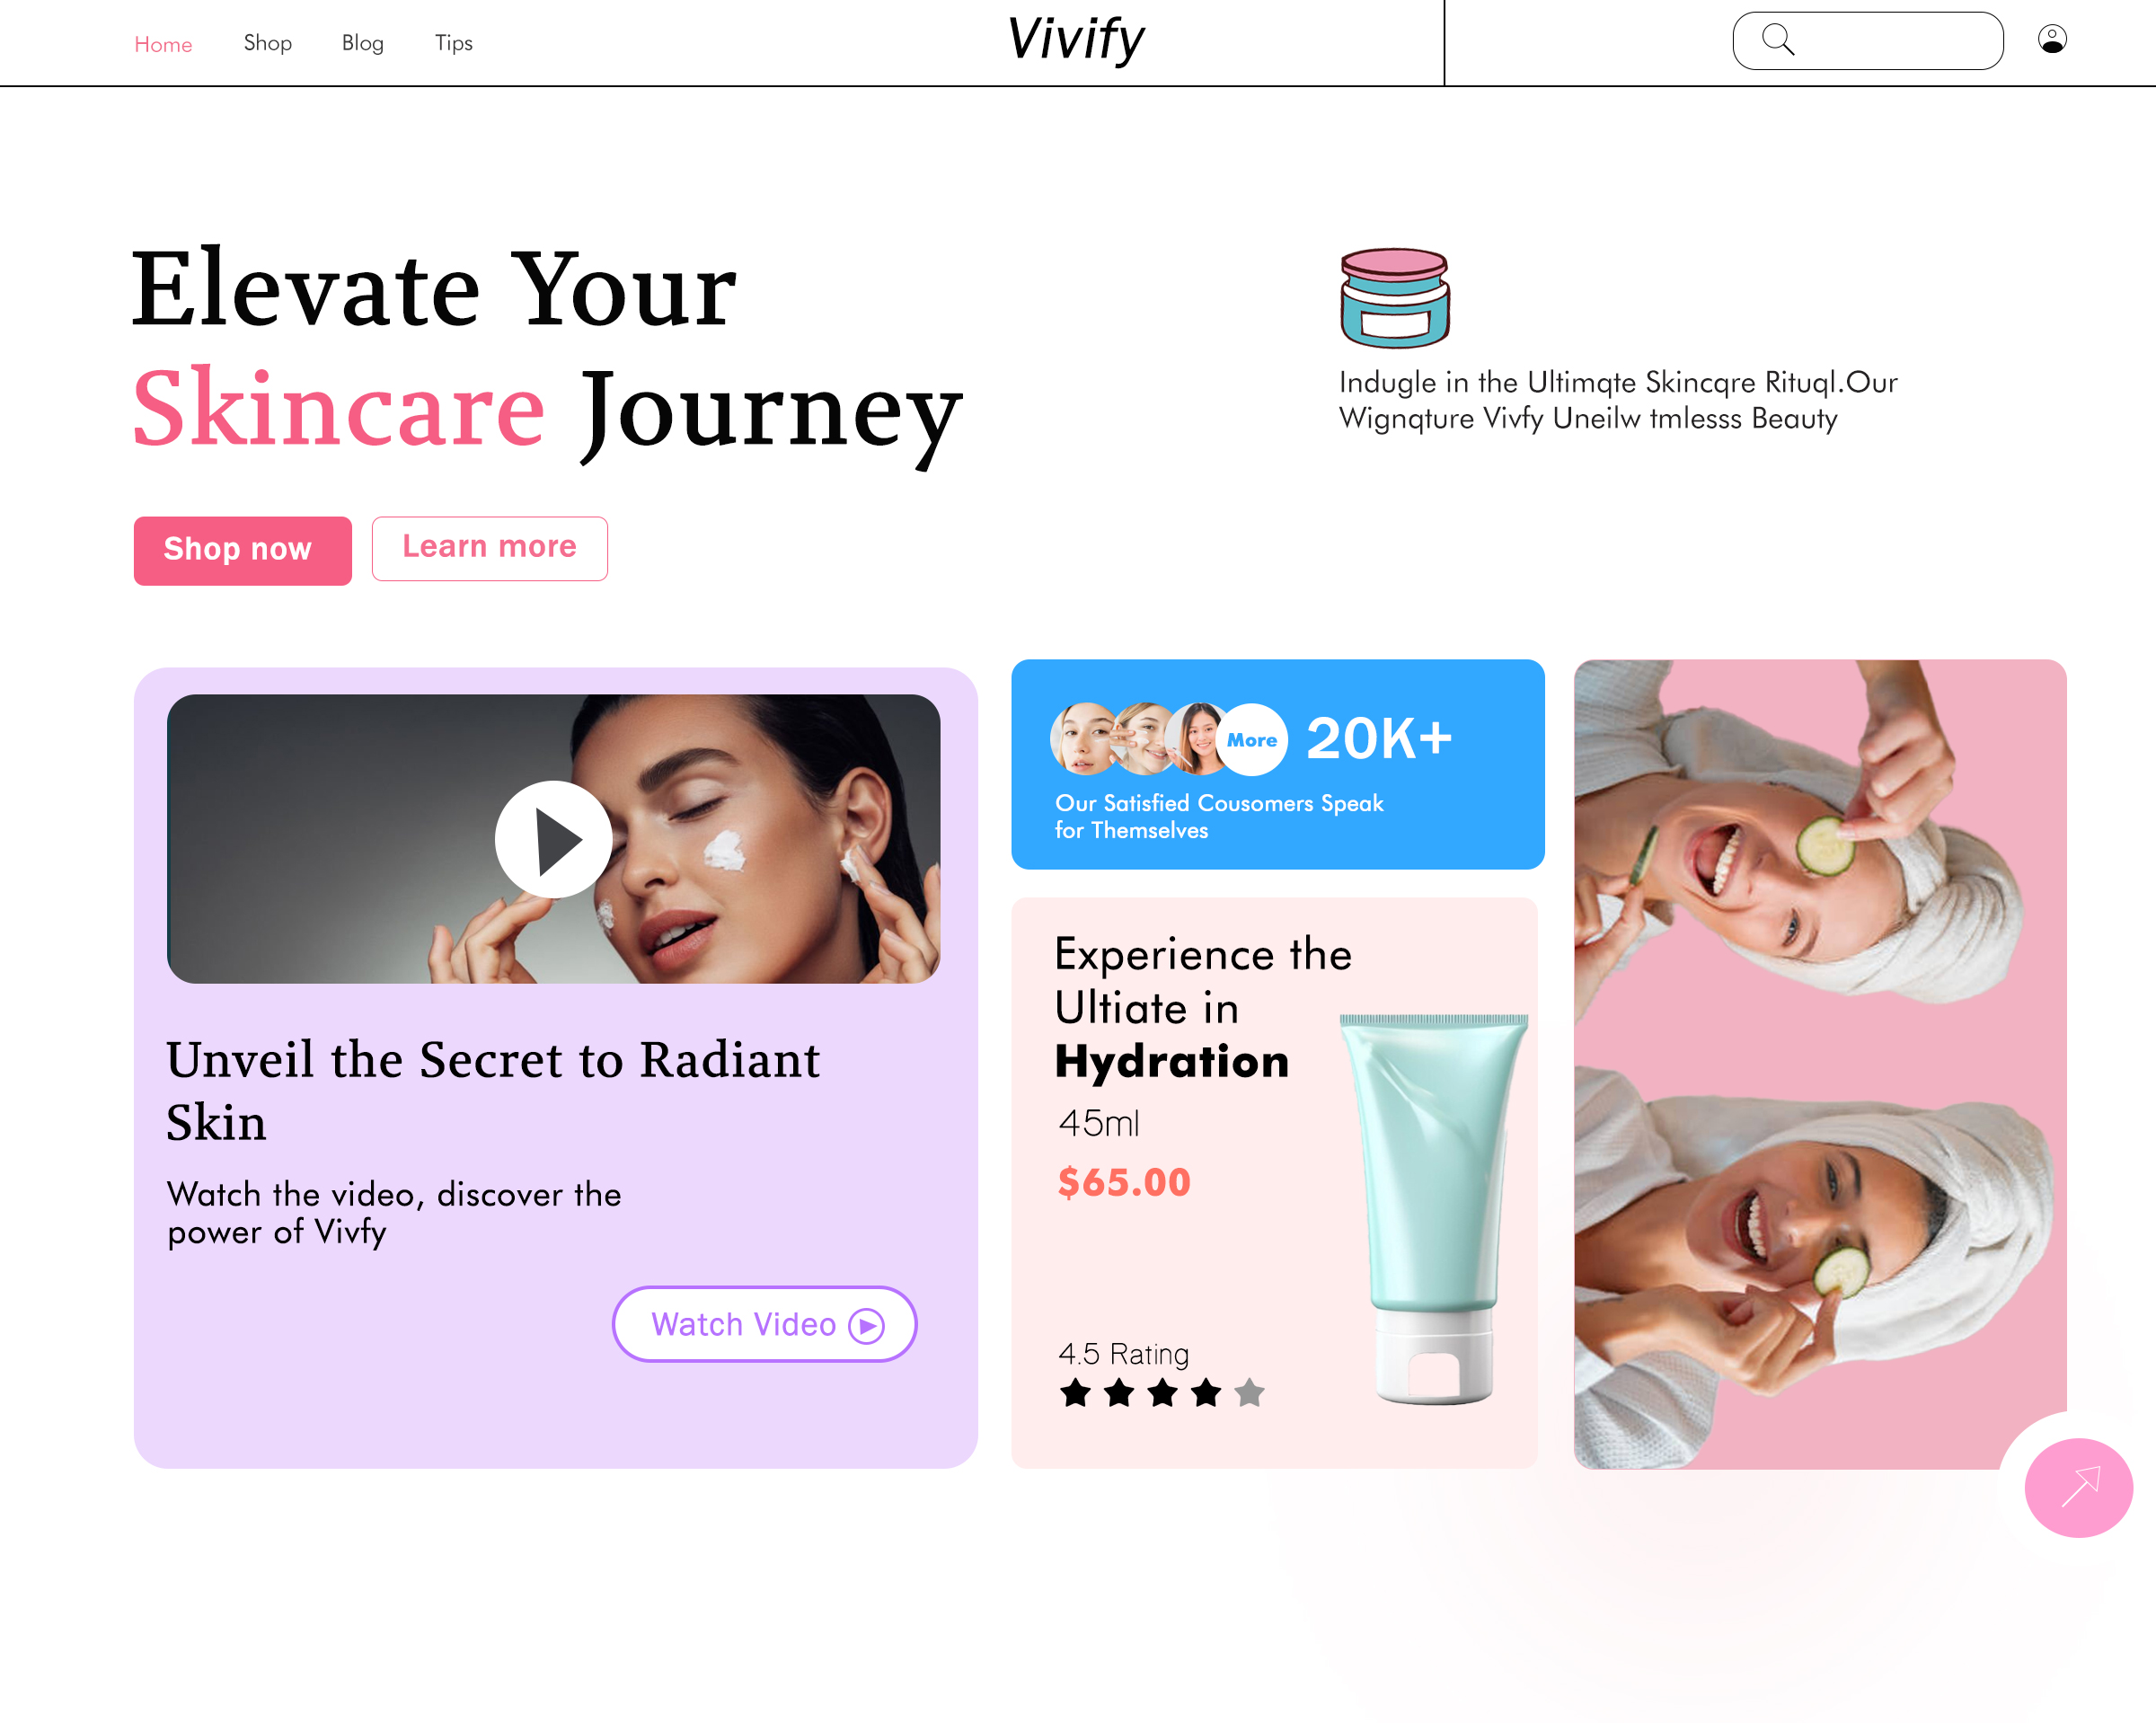Click the first customer avatar in blue card
This screenshot has height=1723, width=2156.
click(1084, 739)
